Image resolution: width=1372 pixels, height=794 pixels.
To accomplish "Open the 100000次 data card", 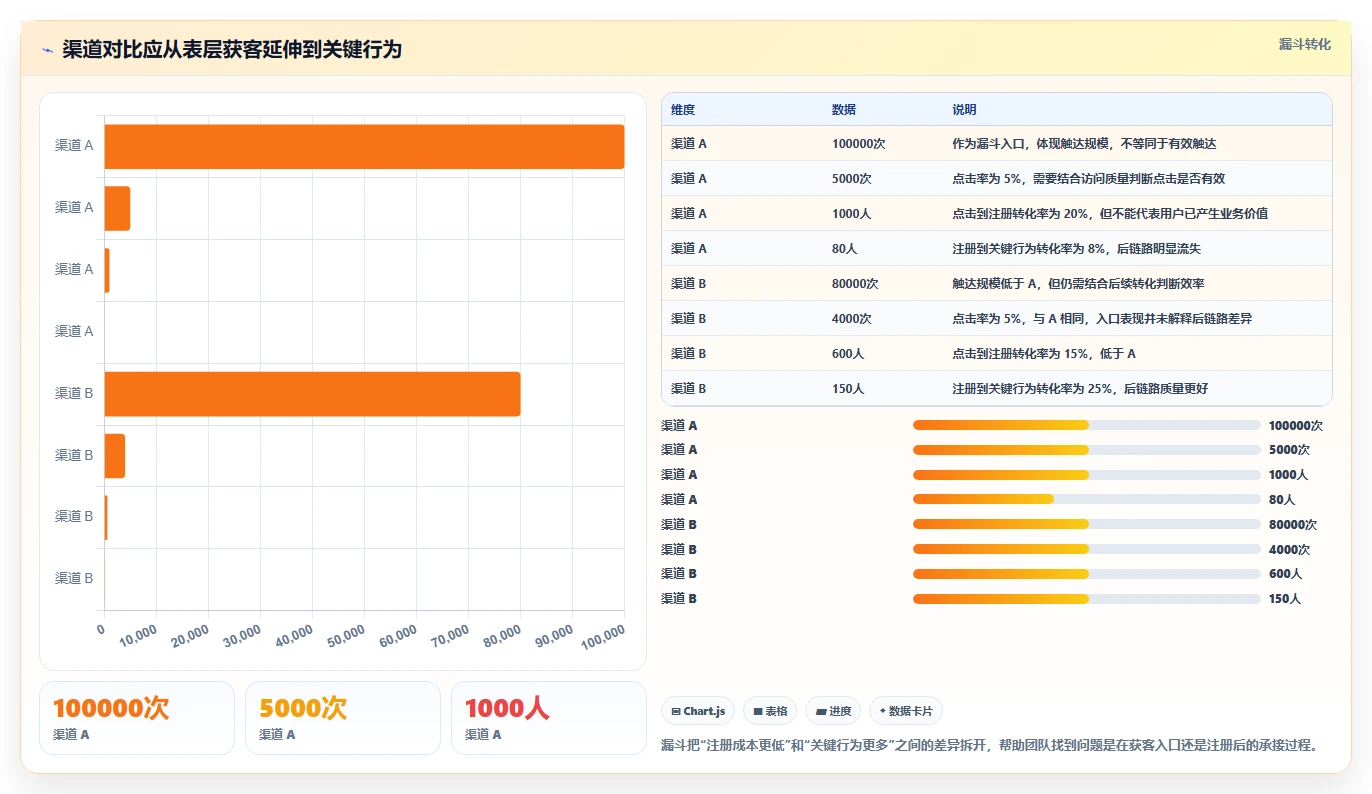I will click(137, 718).
